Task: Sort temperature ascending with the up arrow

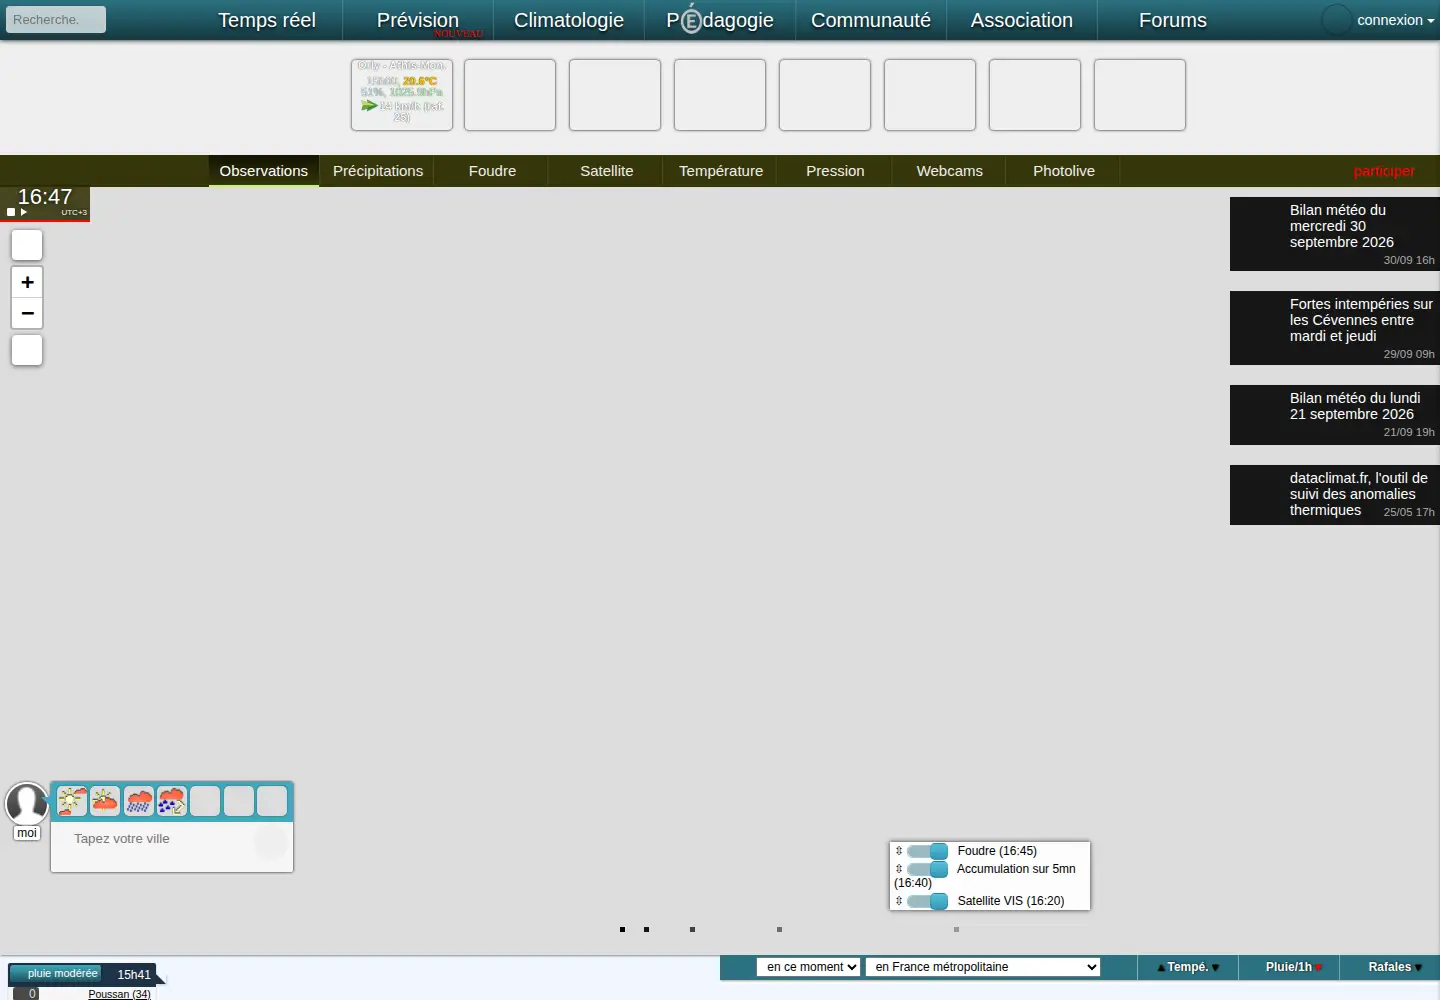Action: click(x=1161, y=968)
